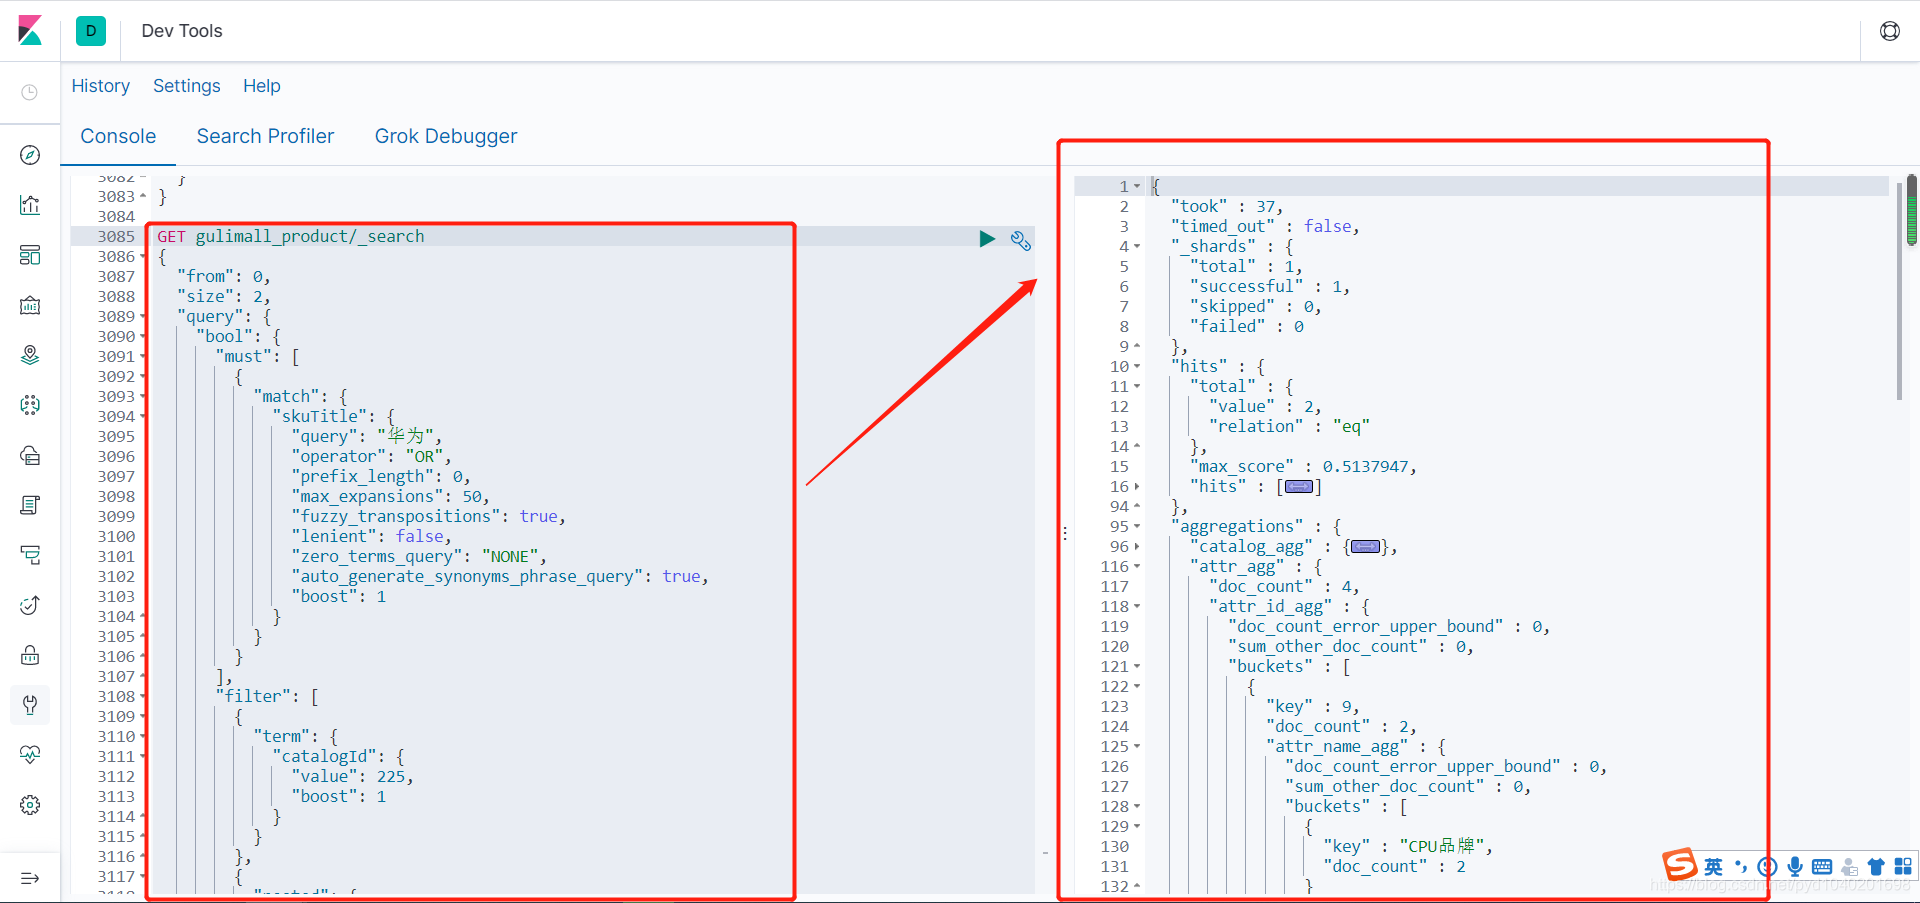Click the Kibana logo

coord(30,31)
